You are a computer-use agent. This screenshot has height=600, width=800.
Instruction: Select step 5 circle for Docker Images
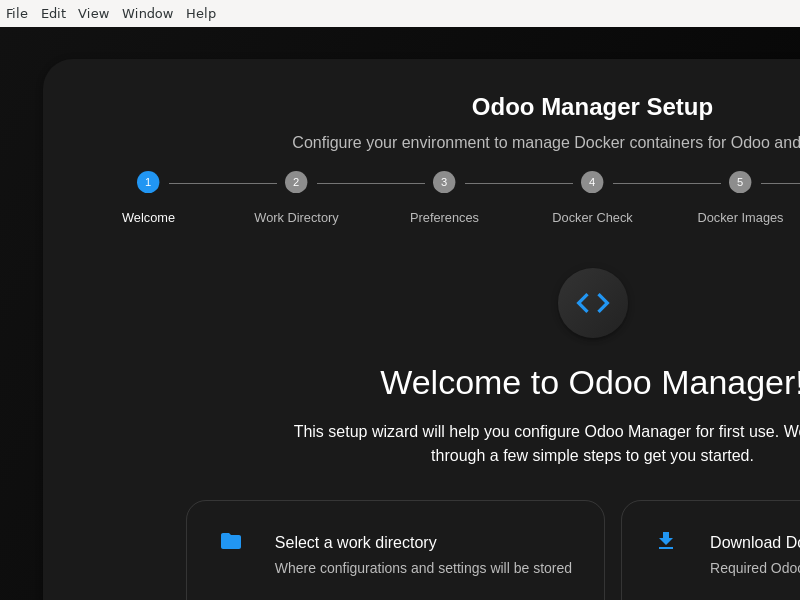[x=740, y=182]
